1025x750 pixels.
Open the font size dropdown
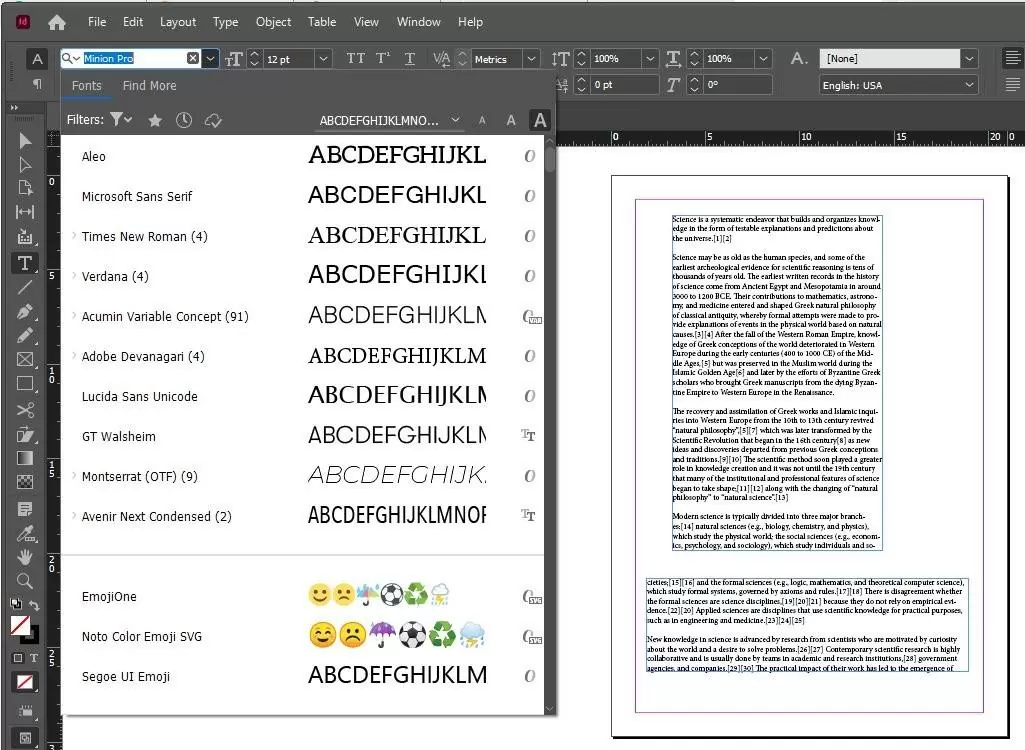(323, 59)
